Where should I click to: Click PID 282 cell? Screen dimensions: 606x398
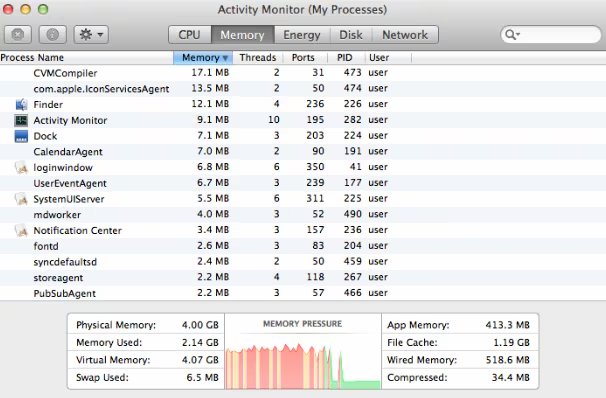click(352, 120)
